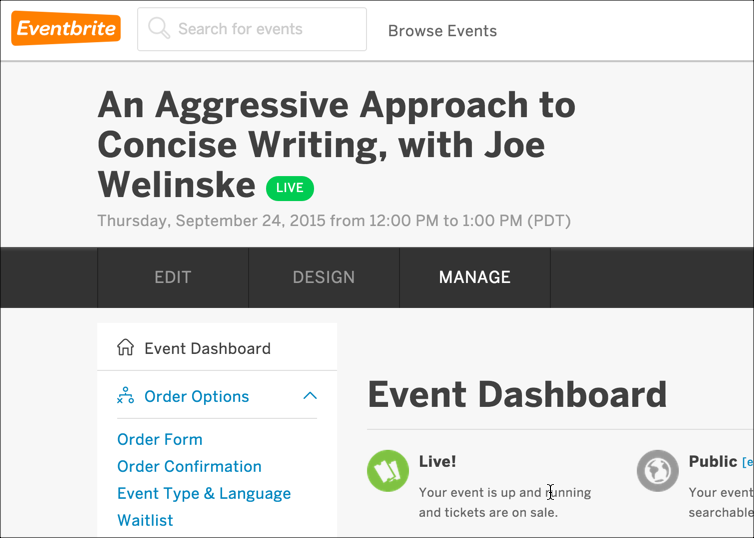Click the Order Options icon in sidebar

(126, 396)
